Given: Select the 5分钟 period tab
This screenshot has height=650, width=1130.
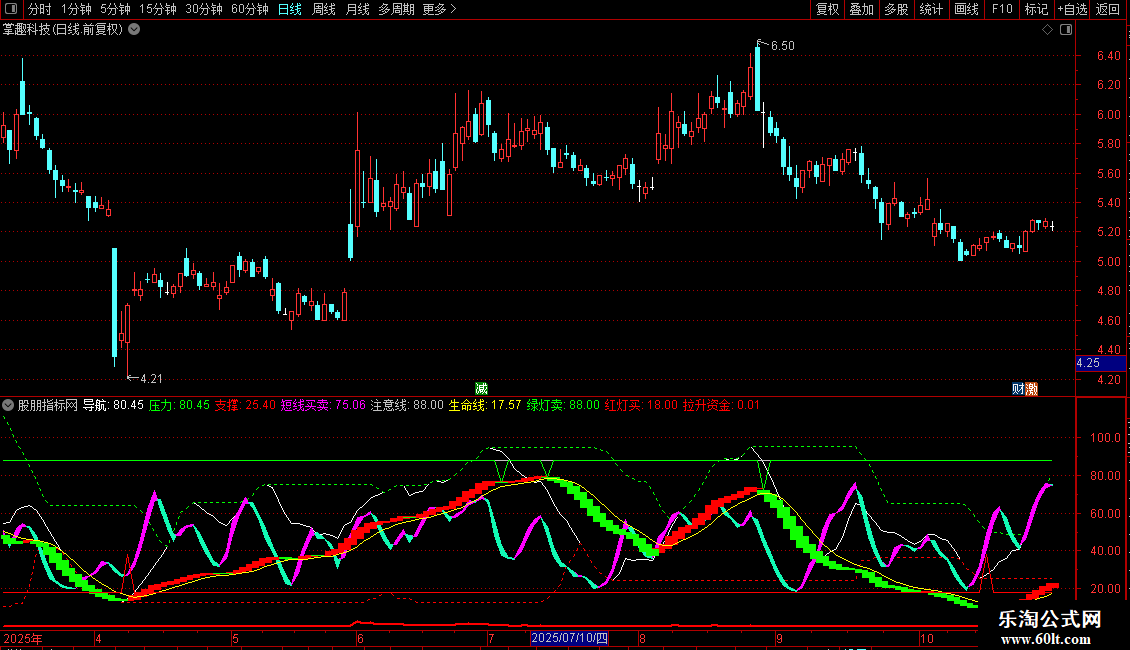Looking at the screenshot, I should tap(115, 9).
